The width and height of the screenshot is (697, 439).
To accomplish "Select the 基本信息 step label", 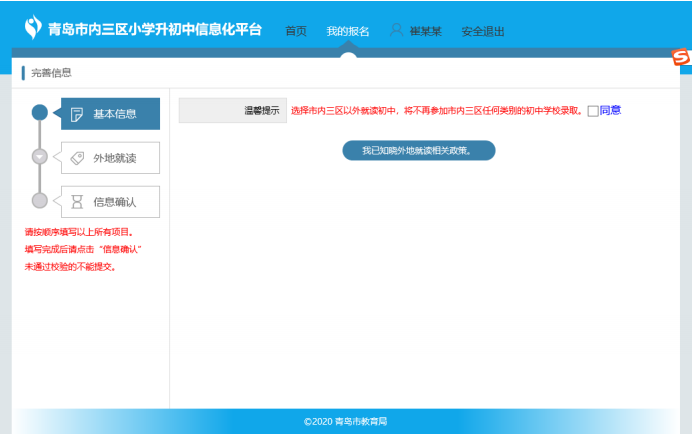I will [114, 114].
